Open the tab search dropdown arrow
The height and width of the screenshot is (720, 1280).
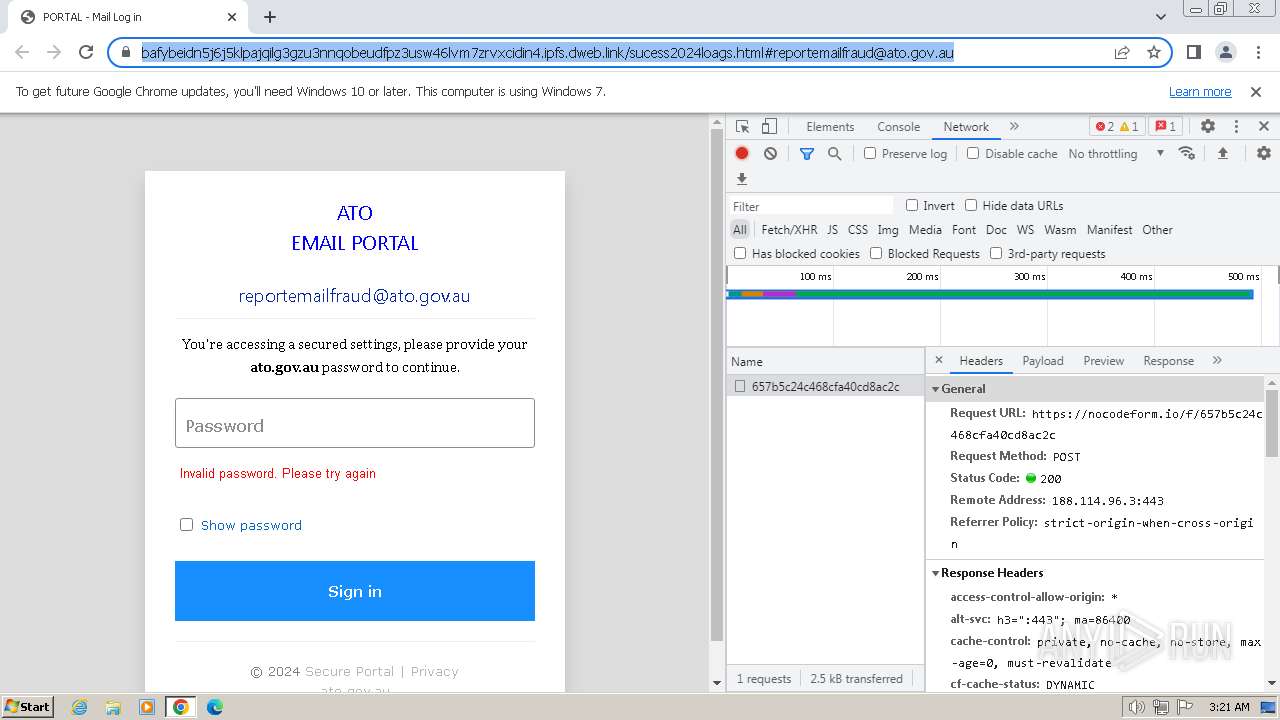1161,17
